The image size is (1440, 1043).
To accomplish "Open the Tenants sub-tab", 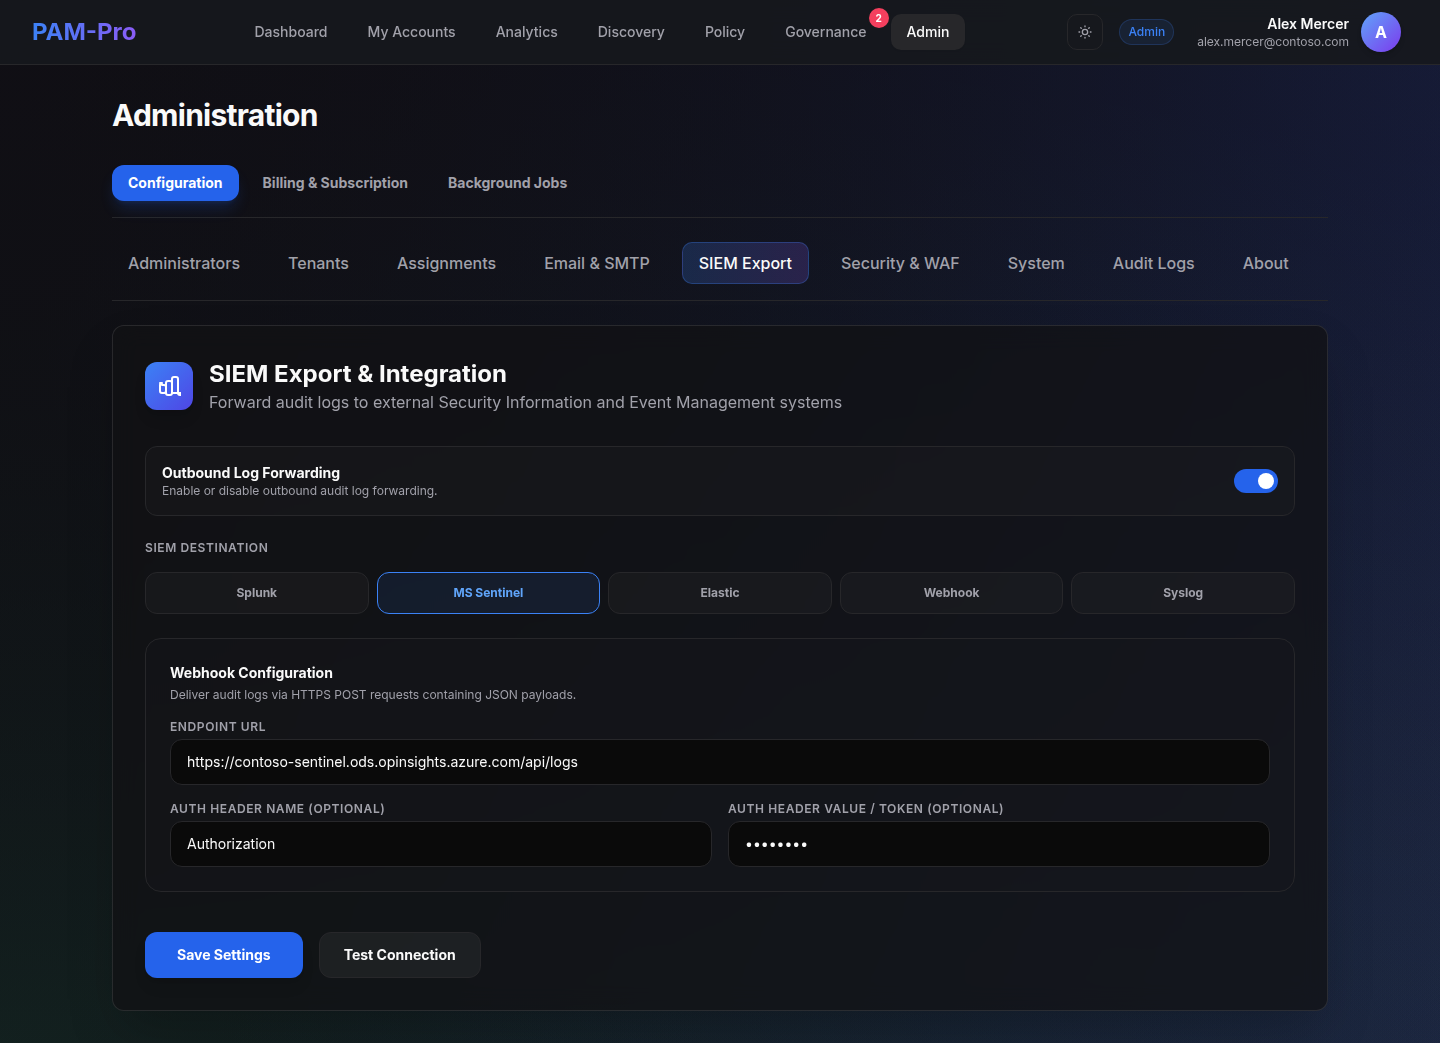I will (x=319, y=263).
